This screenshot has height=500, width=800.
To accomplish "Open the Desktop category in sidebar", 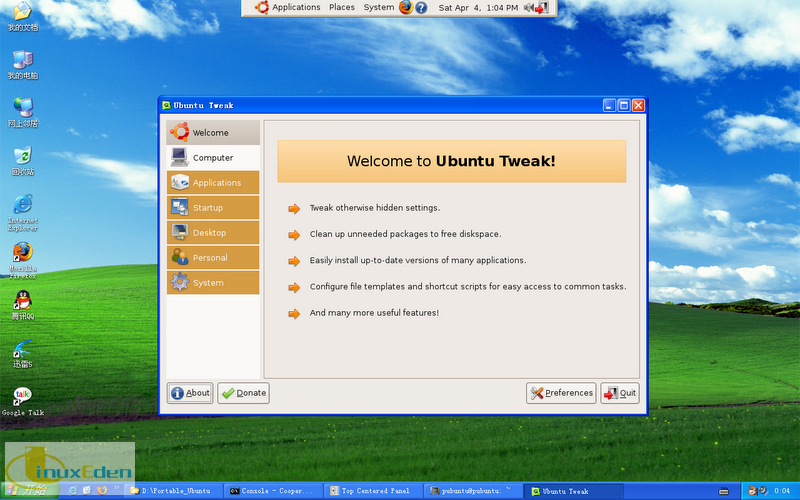I will (x=213, y=233).
